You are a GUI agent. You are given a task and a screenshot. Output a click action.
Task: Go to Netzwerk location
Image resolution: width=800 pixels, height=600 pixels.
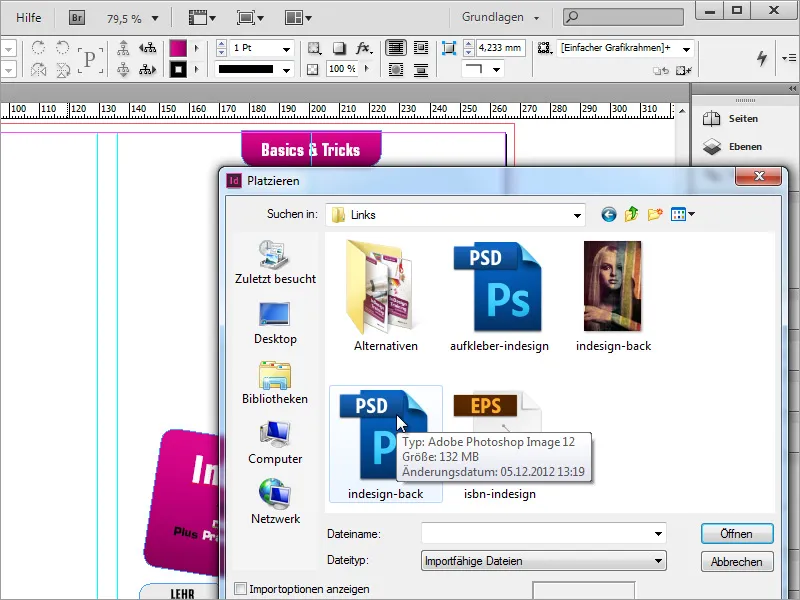click(275, 502)
